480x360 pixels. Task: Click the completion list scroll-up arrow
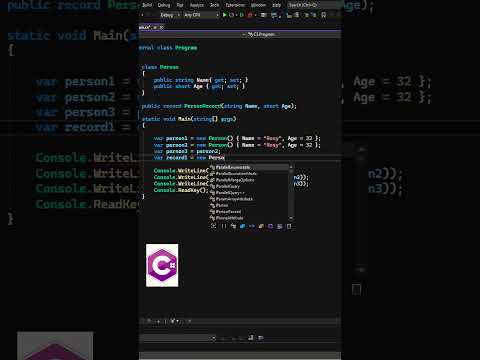click(x=291, y=167)
